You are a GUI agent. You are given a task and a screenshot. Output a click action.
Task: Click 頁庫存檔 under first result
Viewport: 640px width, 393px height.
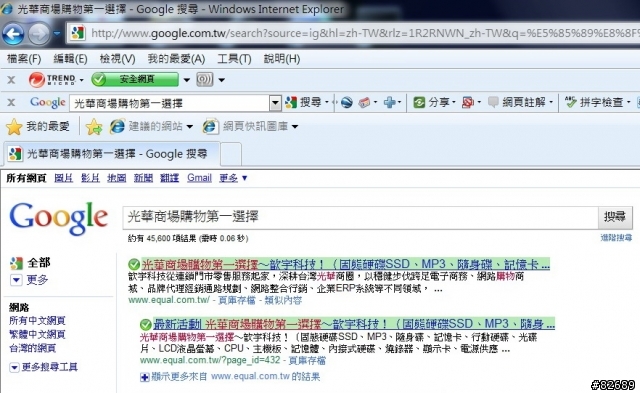tap(237, 301)
